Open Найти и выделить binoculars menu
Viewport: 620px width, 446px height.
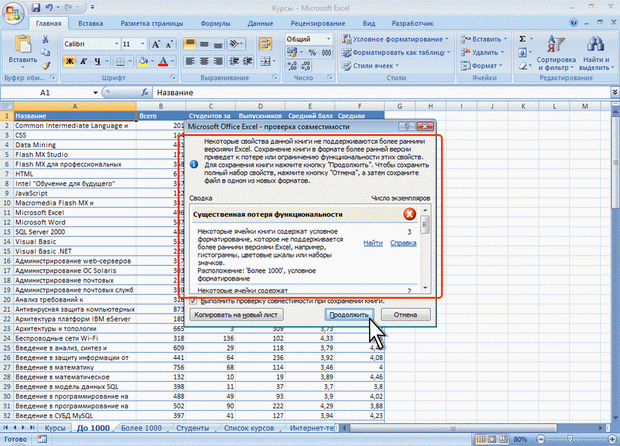tap(596, 53)
